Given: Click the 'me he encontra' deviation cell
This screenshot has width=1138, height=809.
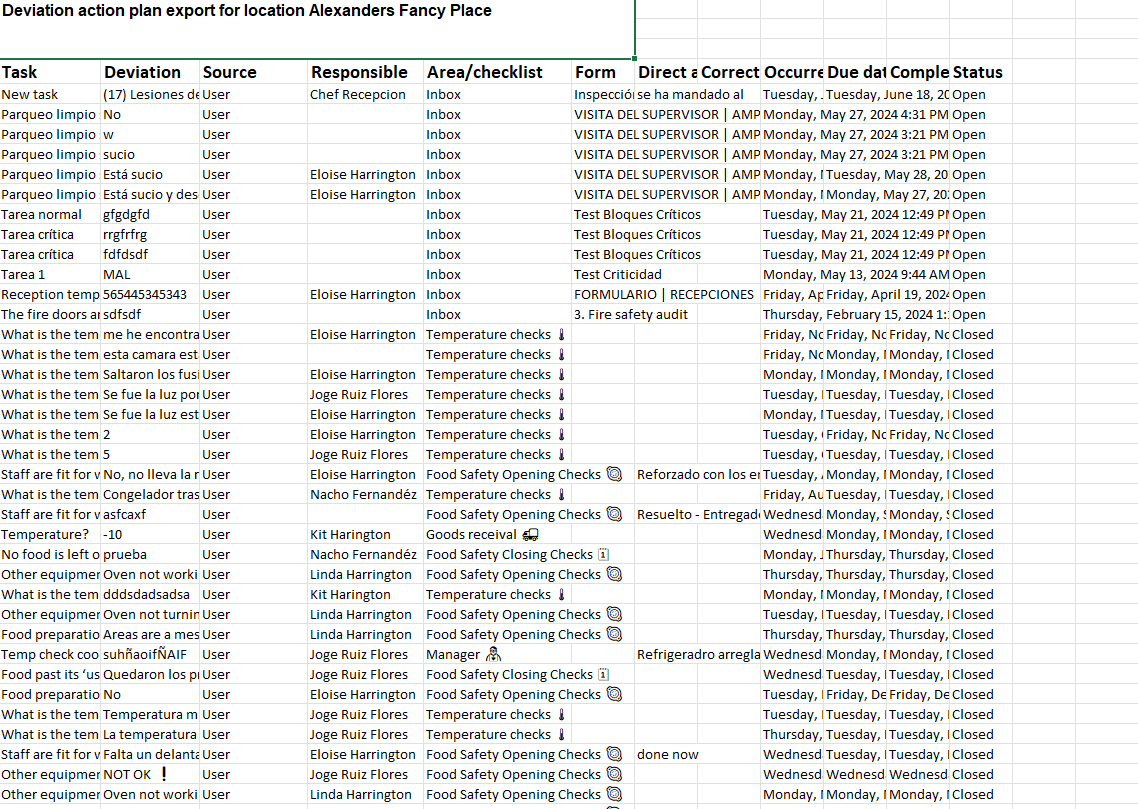Looking at the screenshot, I should (x=150, y=334).
